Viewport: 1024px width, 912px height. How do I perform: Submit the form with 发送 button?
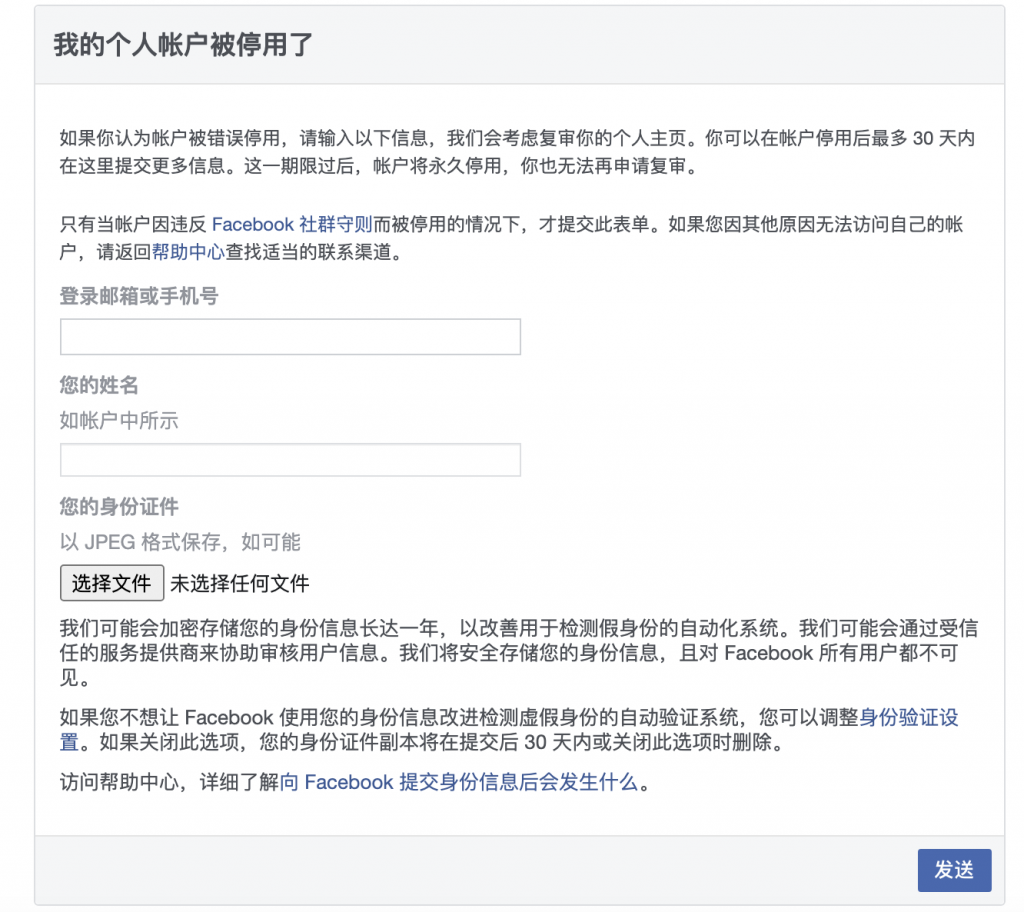[954, 870]
